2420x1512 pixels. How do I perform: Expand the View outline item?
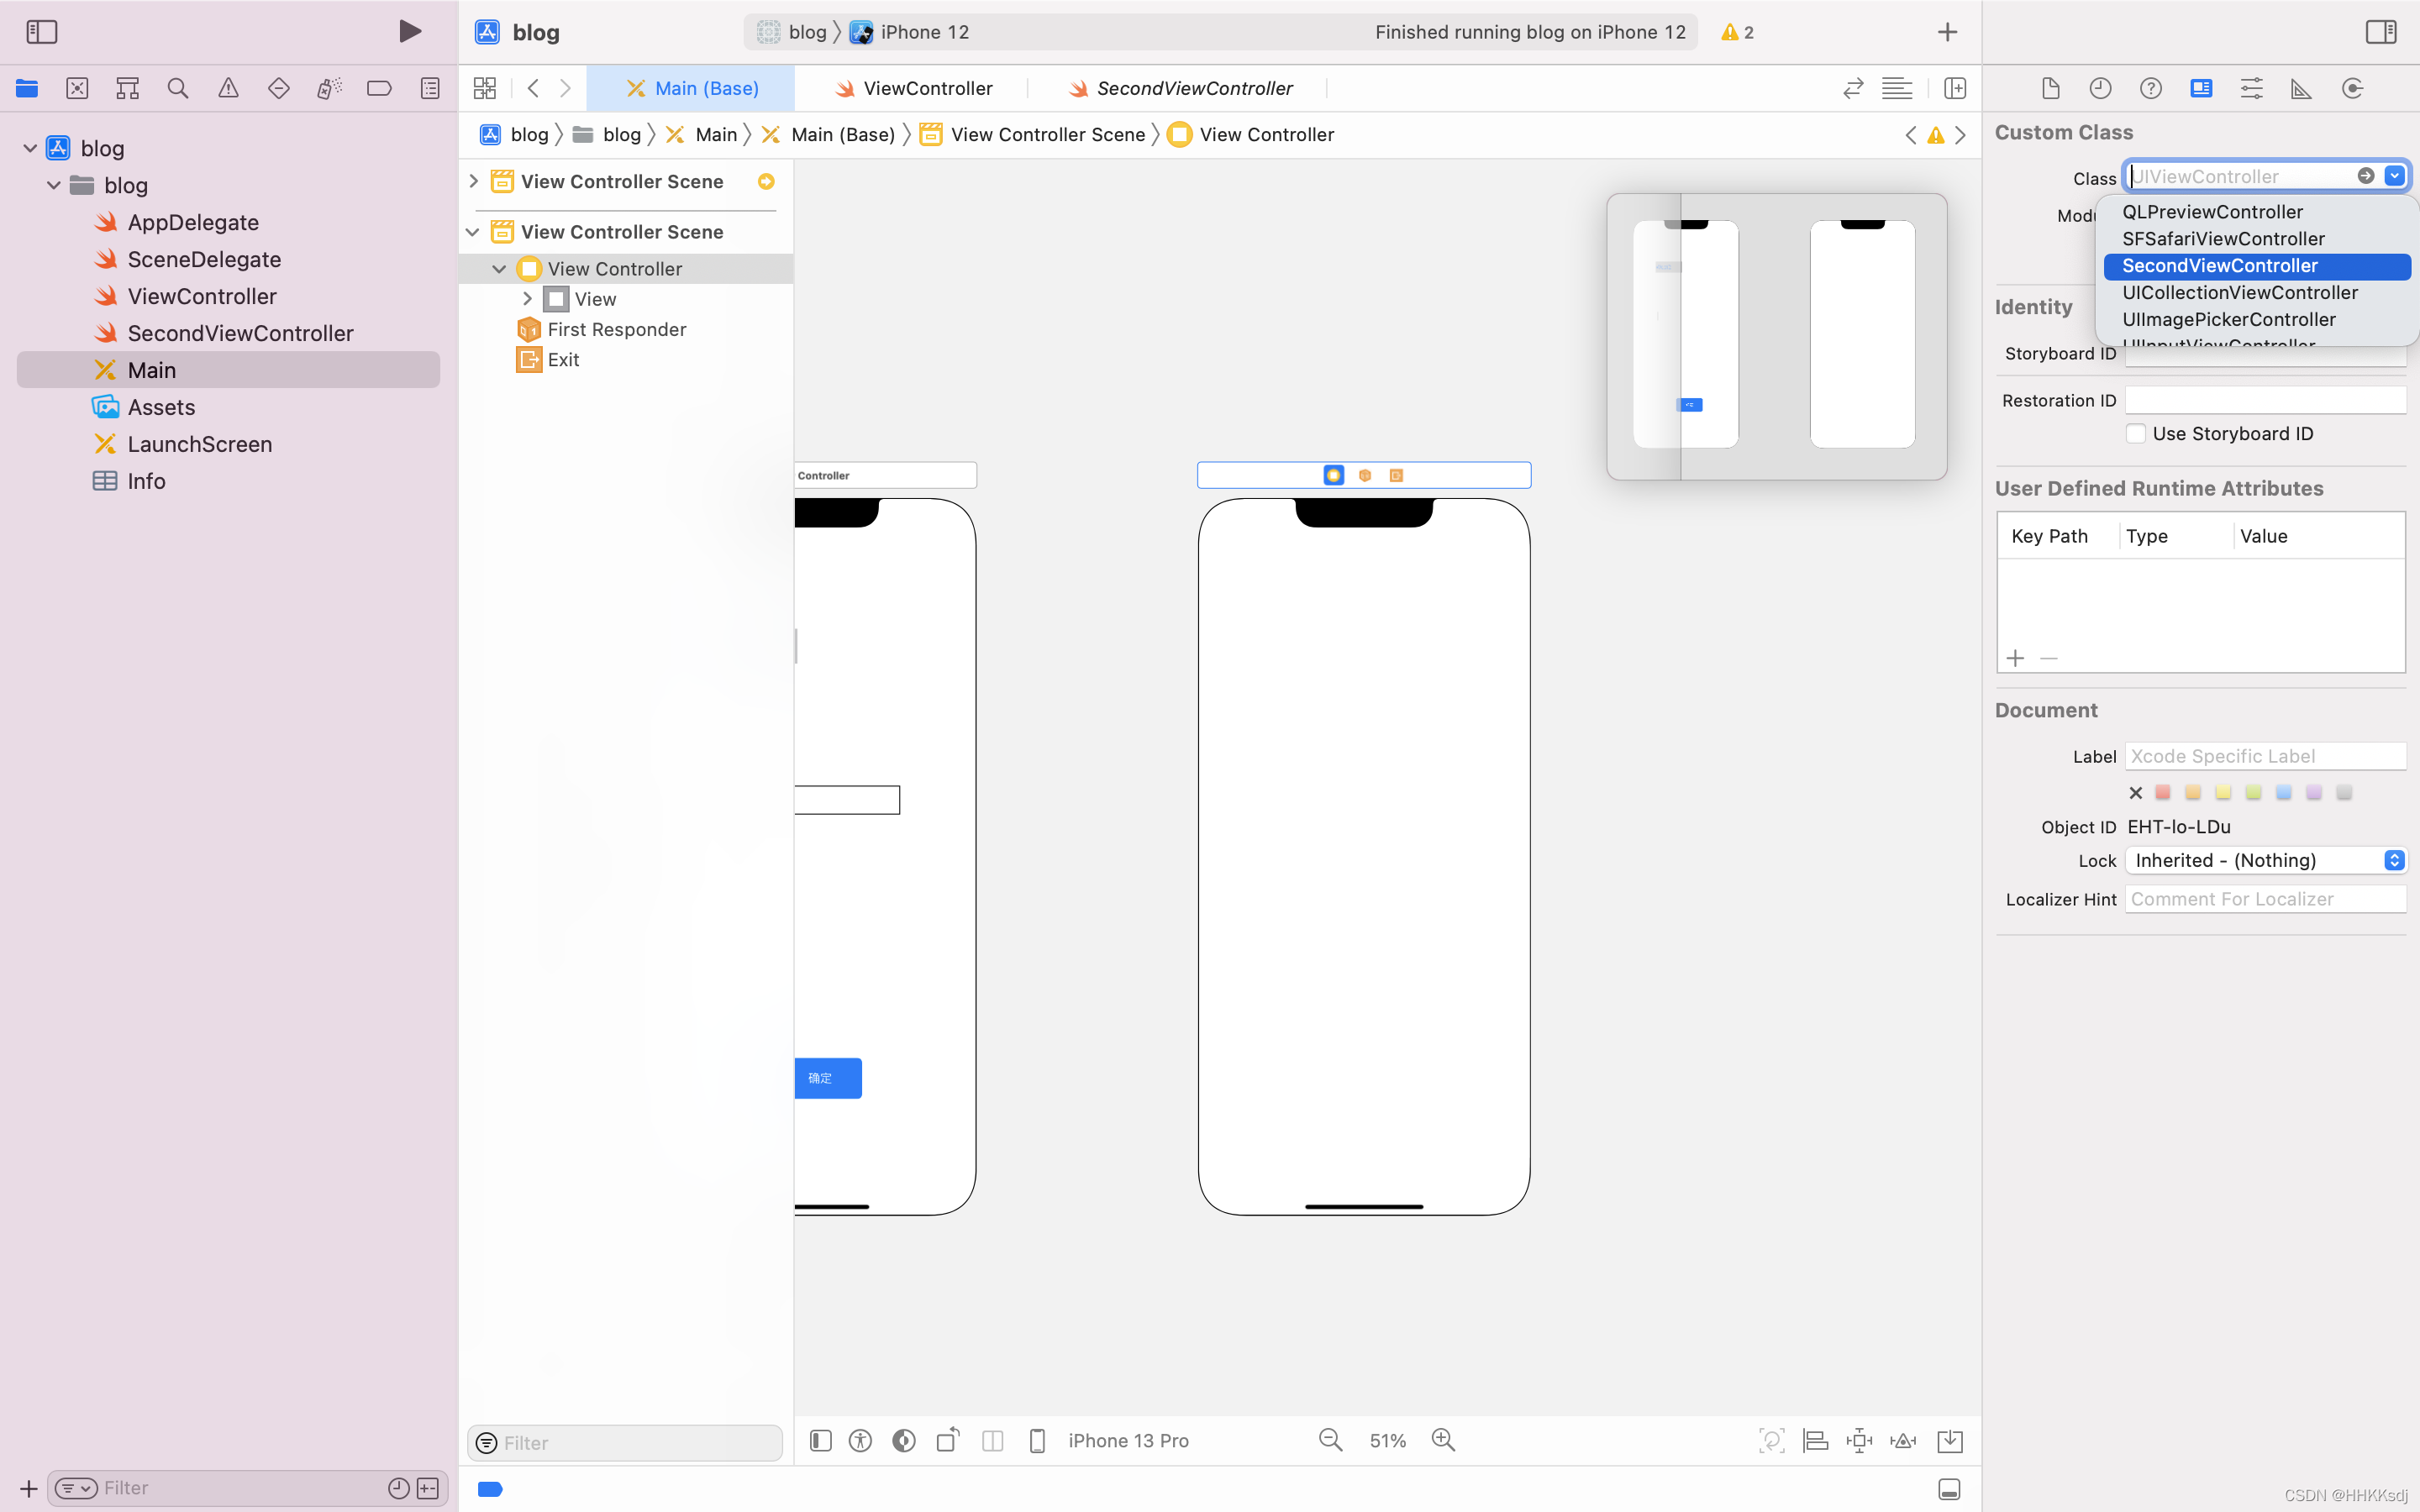[x=527, y=299]
